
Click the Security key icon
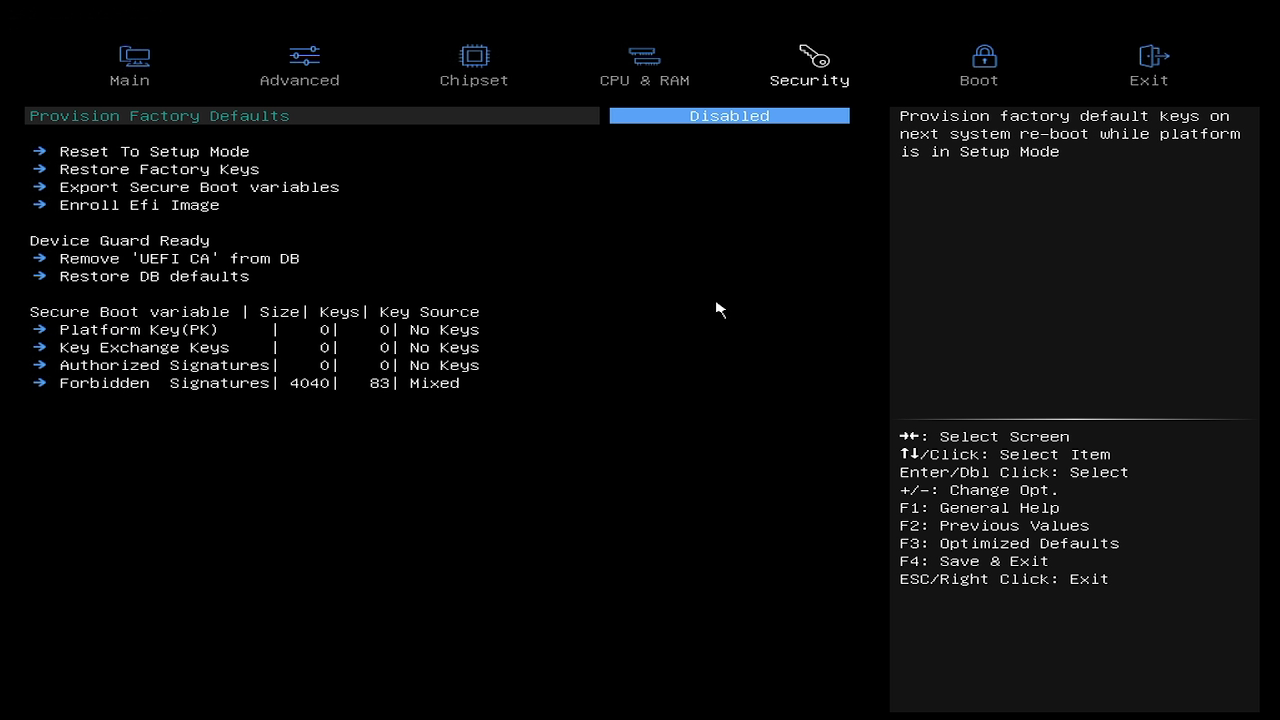coord(814,56)
